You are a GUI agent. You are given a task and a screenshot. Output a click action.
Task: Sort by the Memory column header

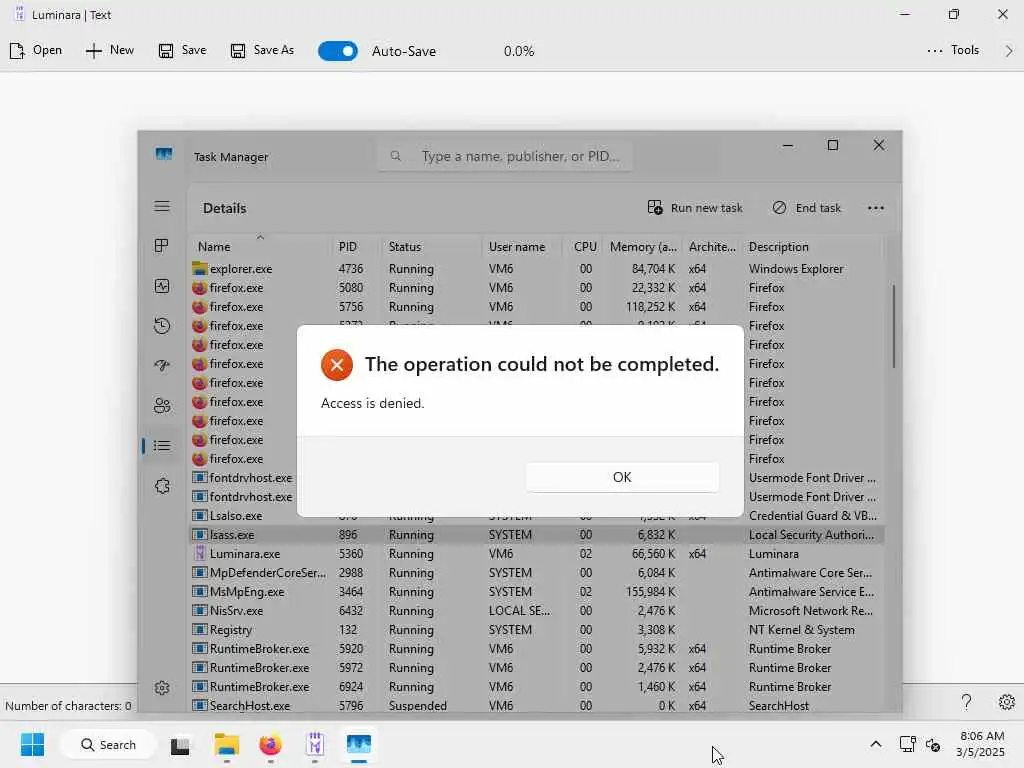[643, 247]
